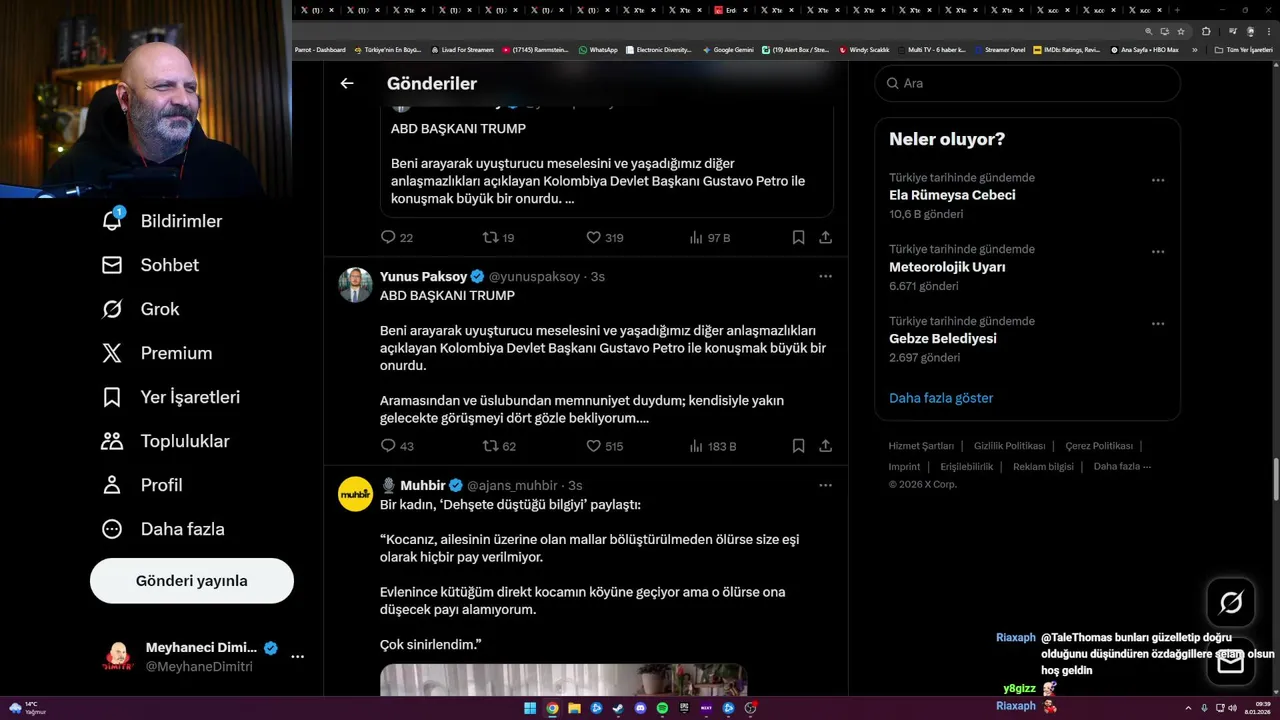Expand Daha fazla menu in sidebar
Screen dimensions: 1280x720
click(163, 529)
